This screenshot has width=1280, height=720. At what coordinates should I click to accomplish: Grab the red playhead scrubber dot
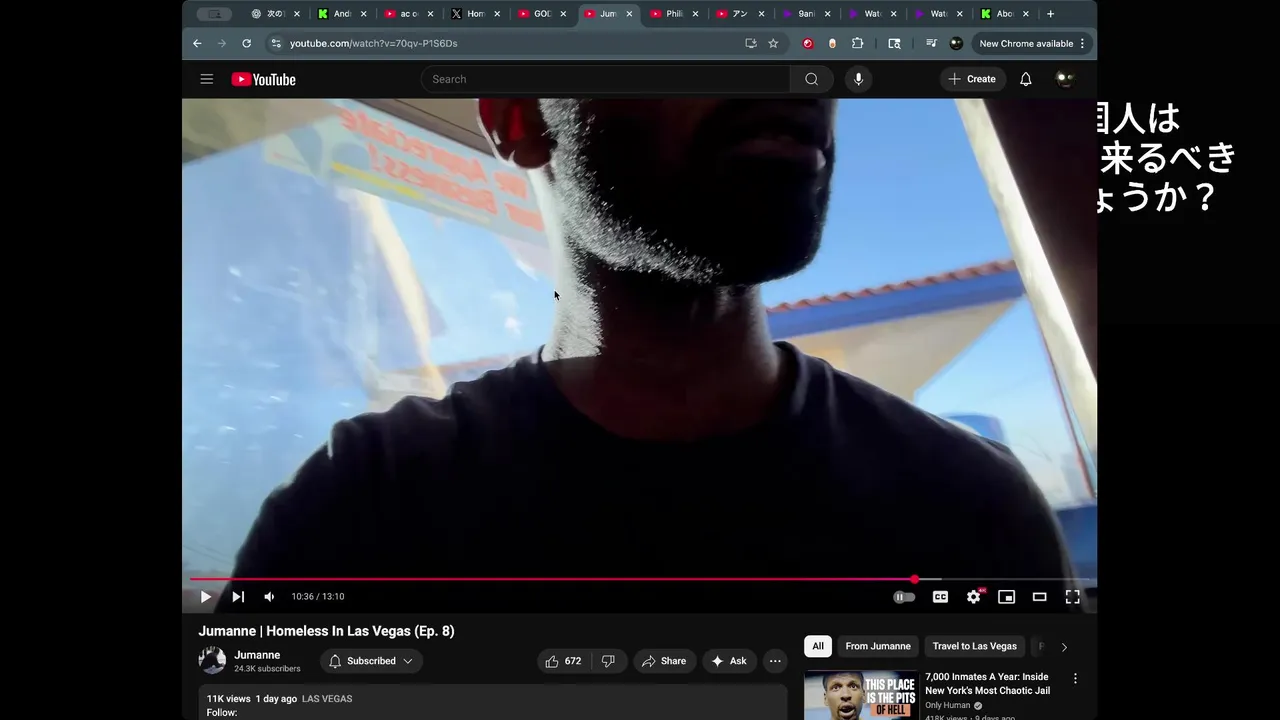914,579
